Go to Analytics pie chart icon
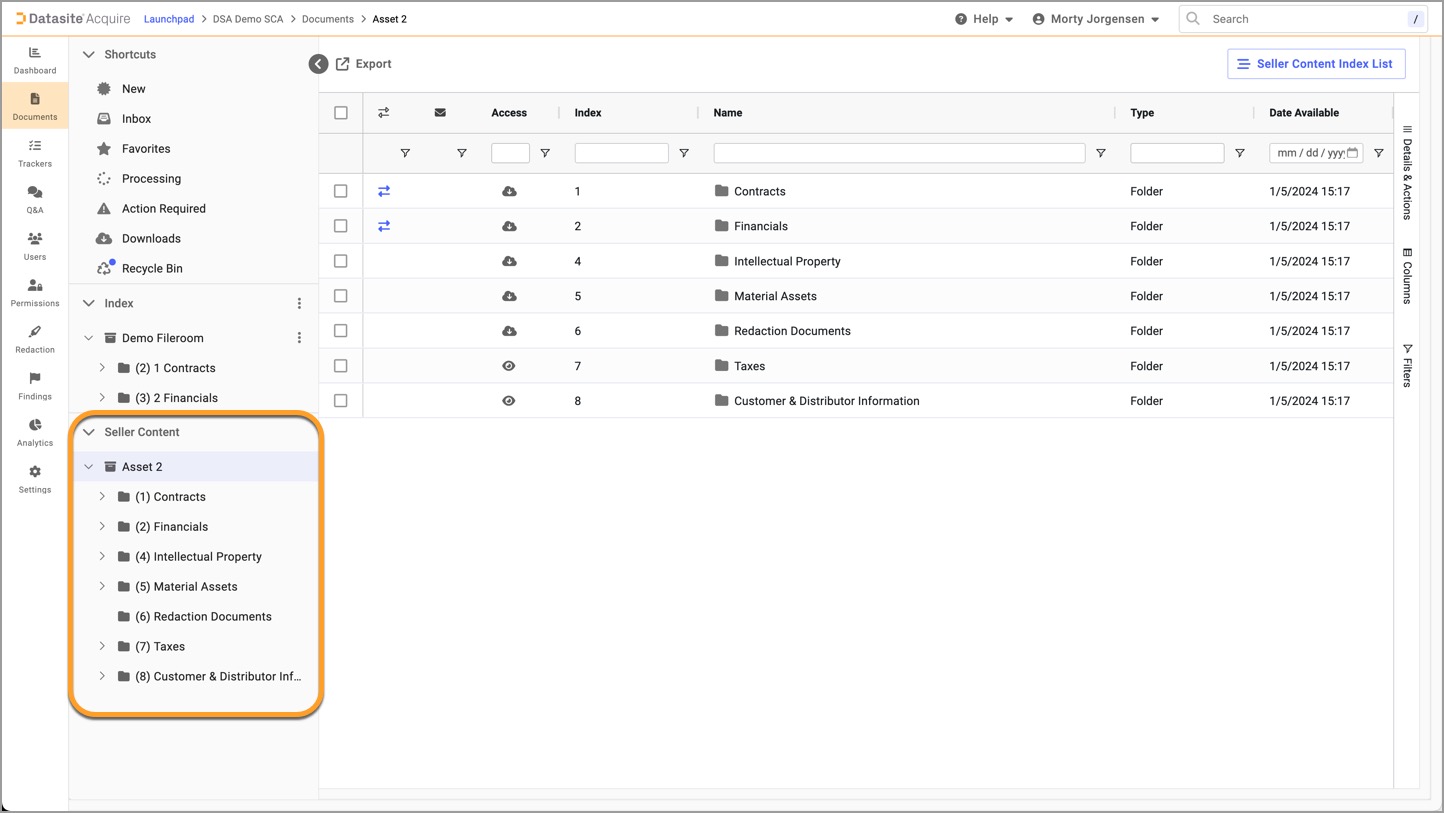Viewport: 1444px width, 813px height. (35, 431)
